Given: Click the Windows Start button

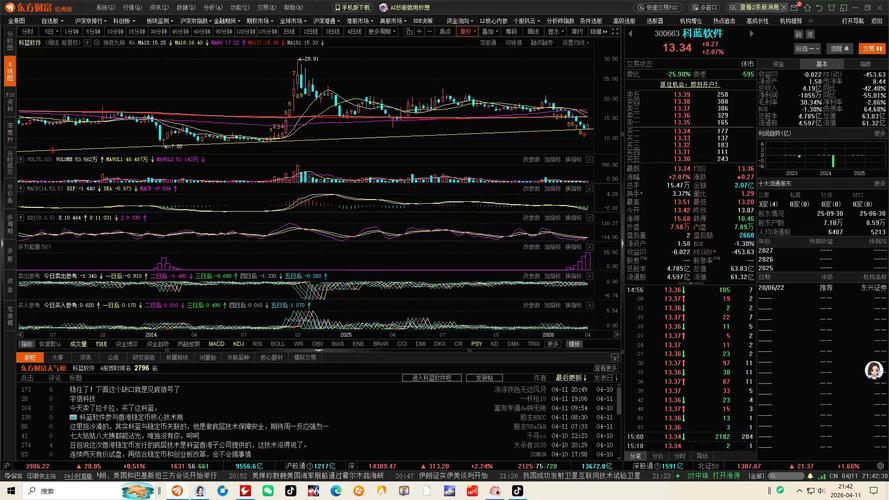Looking at the screenshot, I should coord(10,490).
